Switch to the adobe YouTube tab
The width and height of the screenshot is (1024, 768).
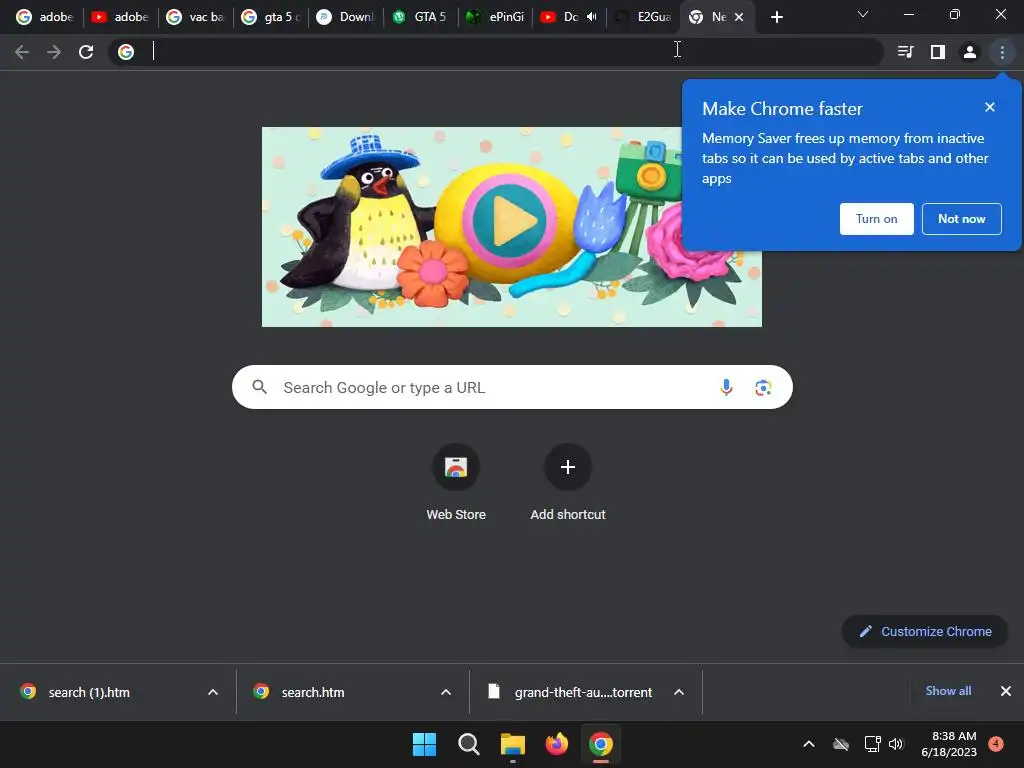coord(120,17)
